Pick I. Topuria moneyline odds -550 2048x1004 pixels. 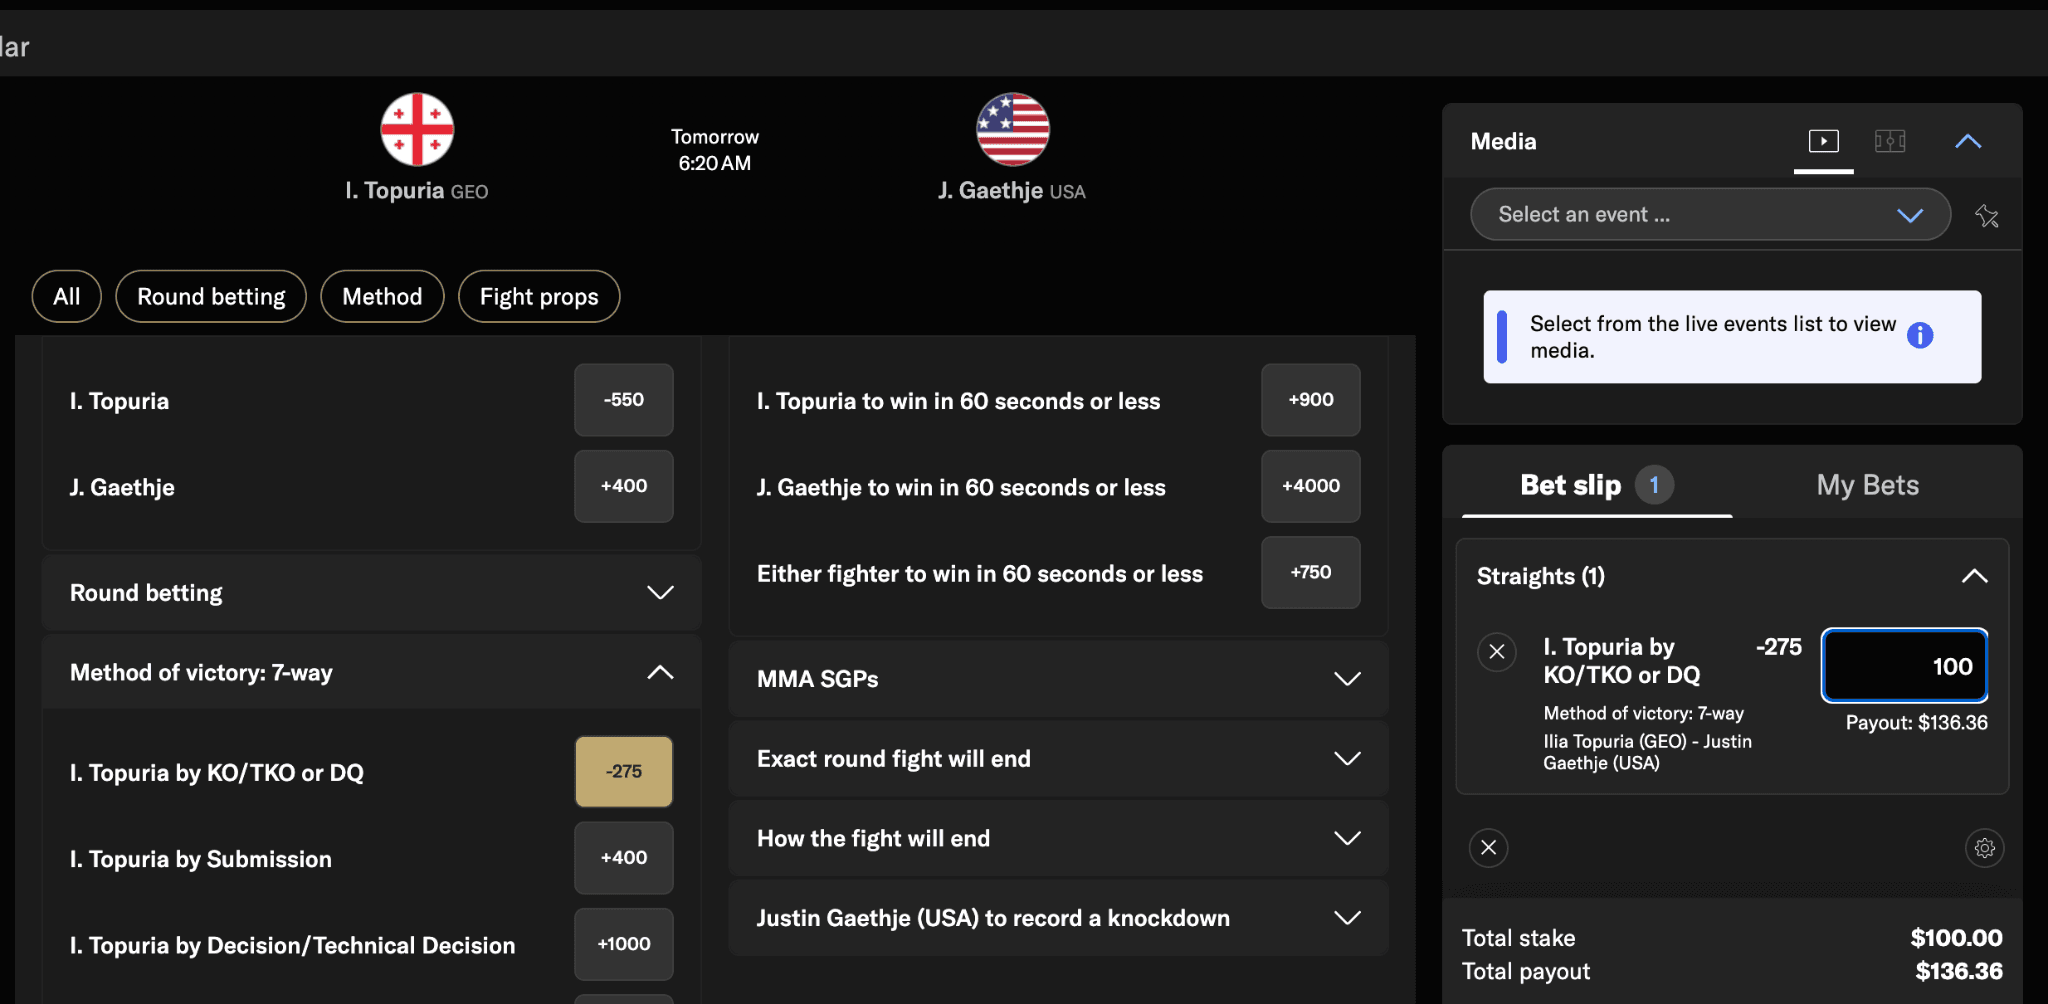[624, 400]
